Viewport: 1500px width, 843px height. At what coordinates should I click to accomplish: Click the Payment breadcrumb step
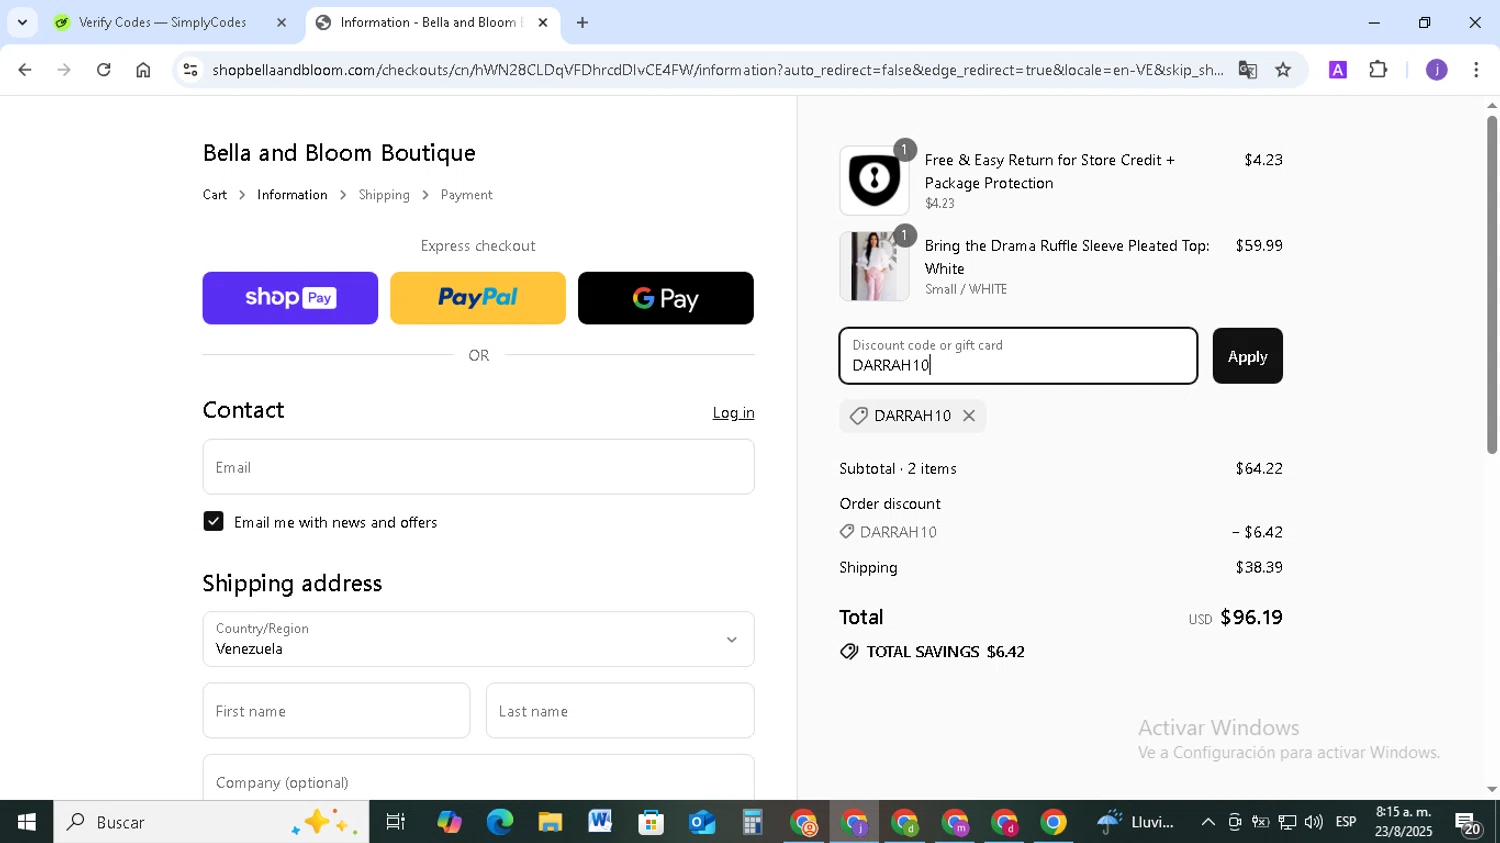[466, 195]
